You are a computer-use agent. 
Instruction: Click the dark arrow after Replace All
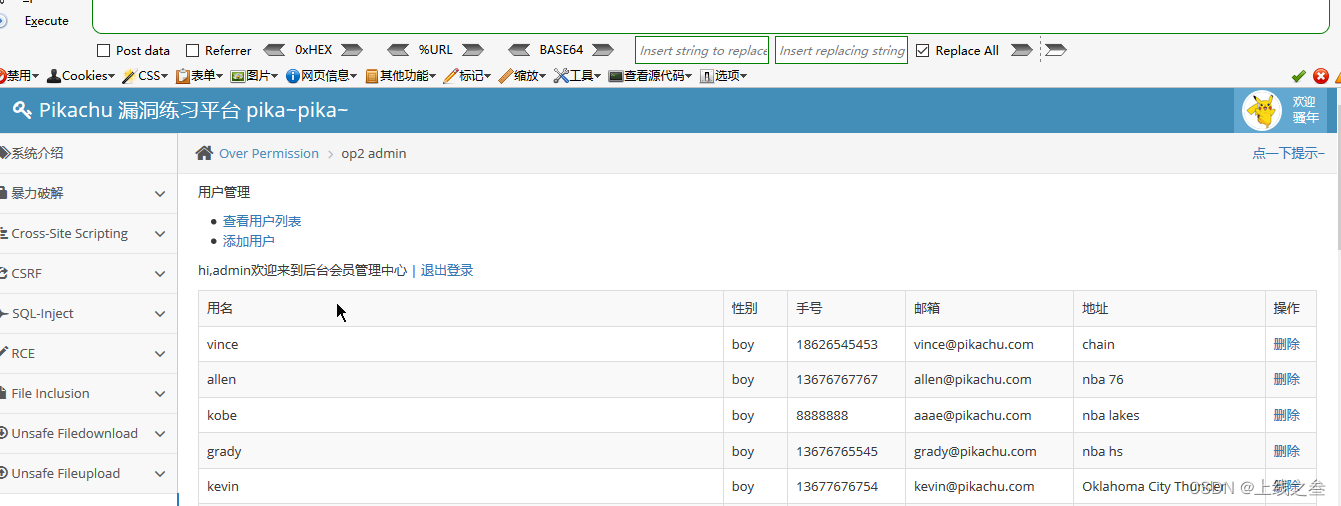(1021, 50)
